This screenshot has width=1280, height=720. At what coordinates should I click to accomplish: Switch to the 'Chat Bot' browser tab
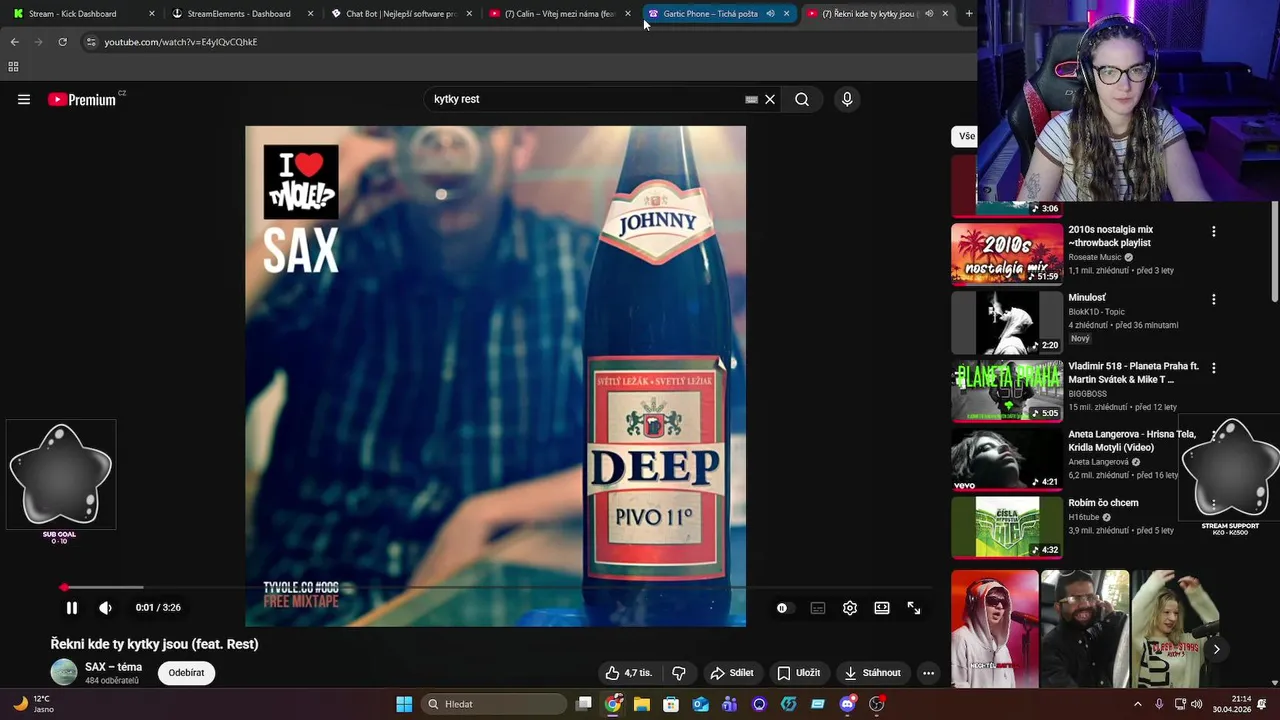pyautogui.click(x=400, y=14)
